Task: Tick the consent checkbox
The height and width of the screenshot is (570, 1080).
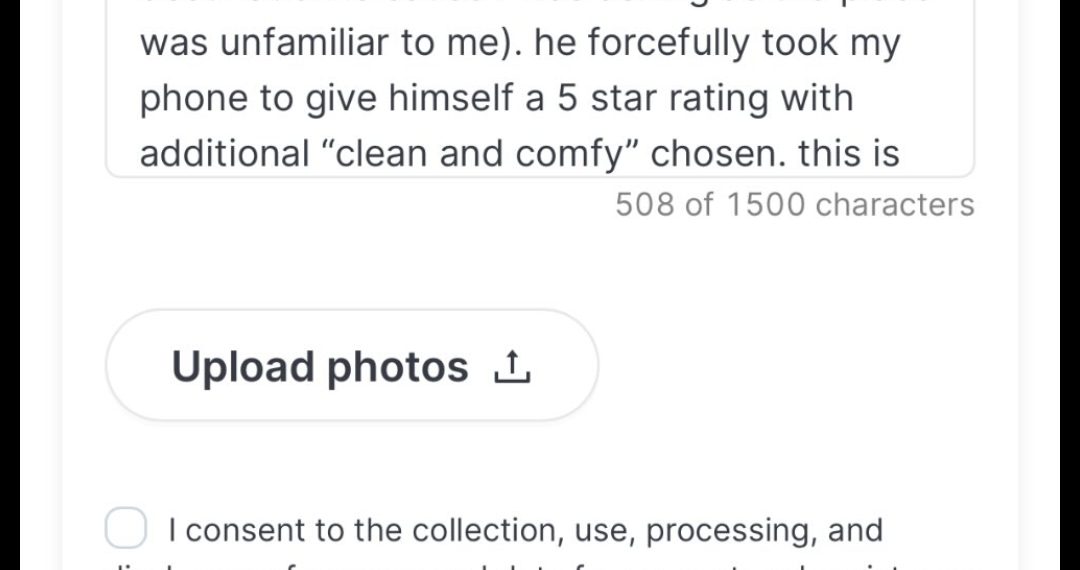Action: pyautogui.click(x=126, y=529)
